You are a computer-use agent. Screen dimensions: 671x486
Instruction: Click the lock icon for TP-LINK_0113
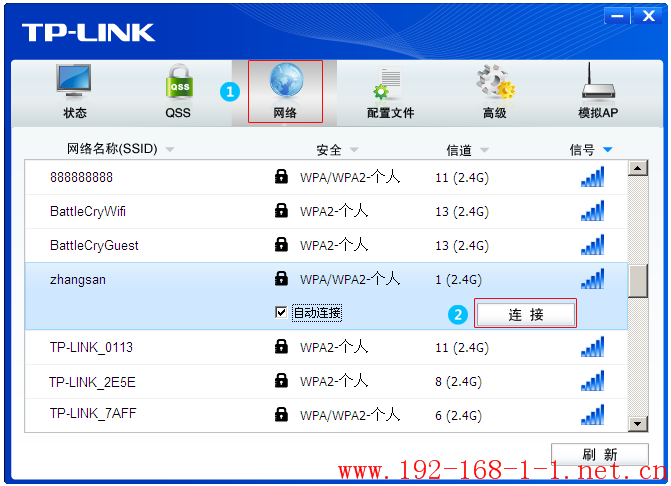click(281, 346)
